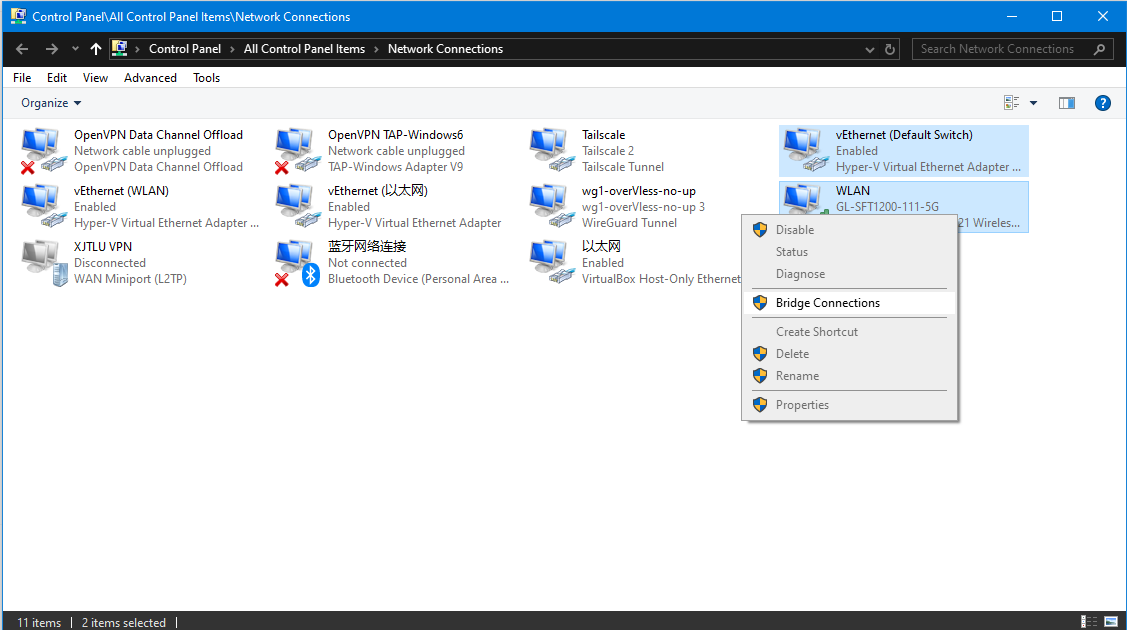Select Diagnose in the context menu

click(850, 274)
